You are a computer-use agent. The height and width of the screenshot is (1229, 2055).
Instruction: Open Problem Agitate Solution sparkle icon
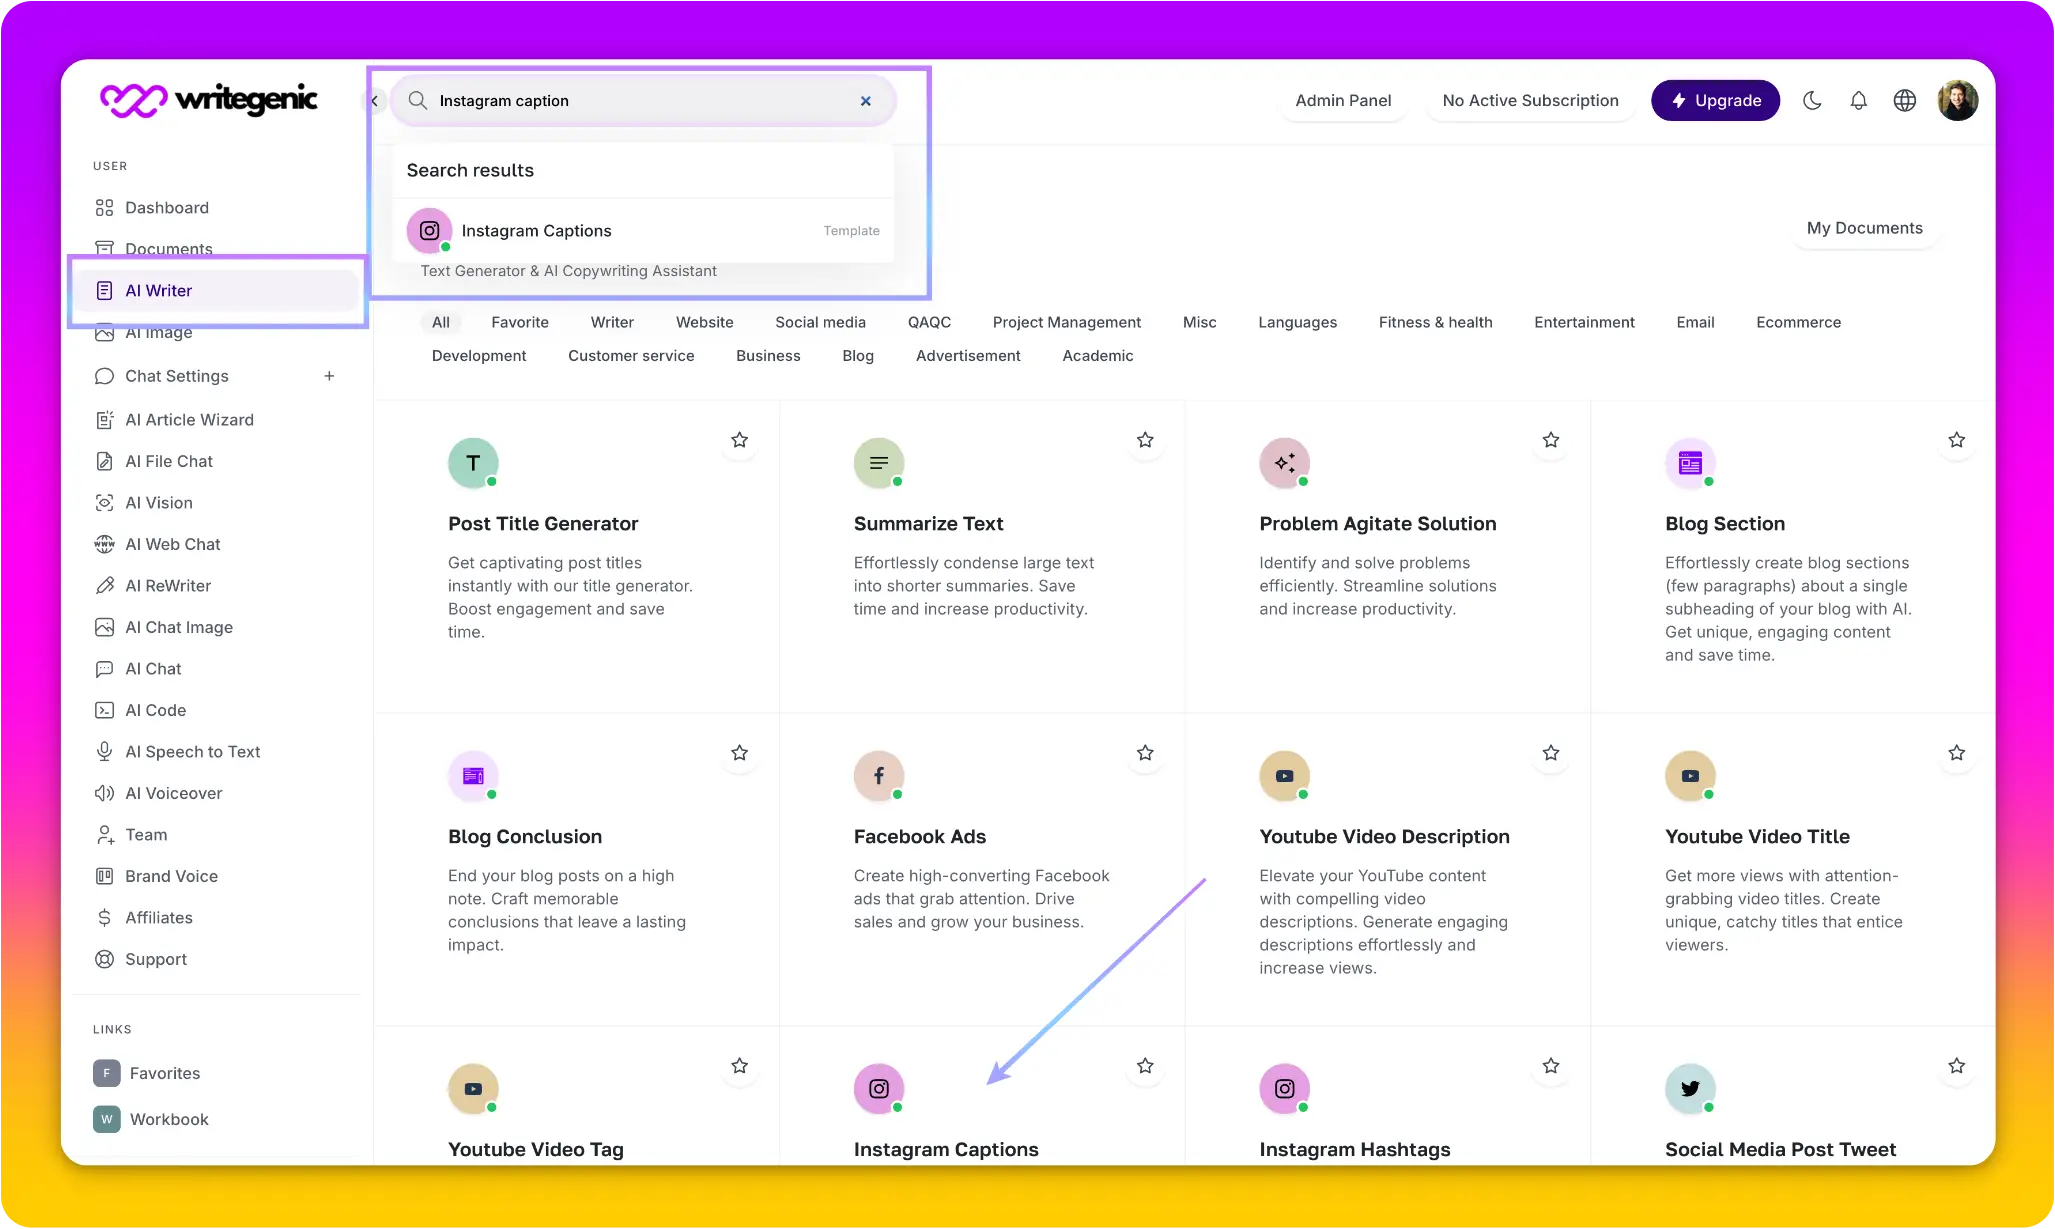(x=1285, y=463)
